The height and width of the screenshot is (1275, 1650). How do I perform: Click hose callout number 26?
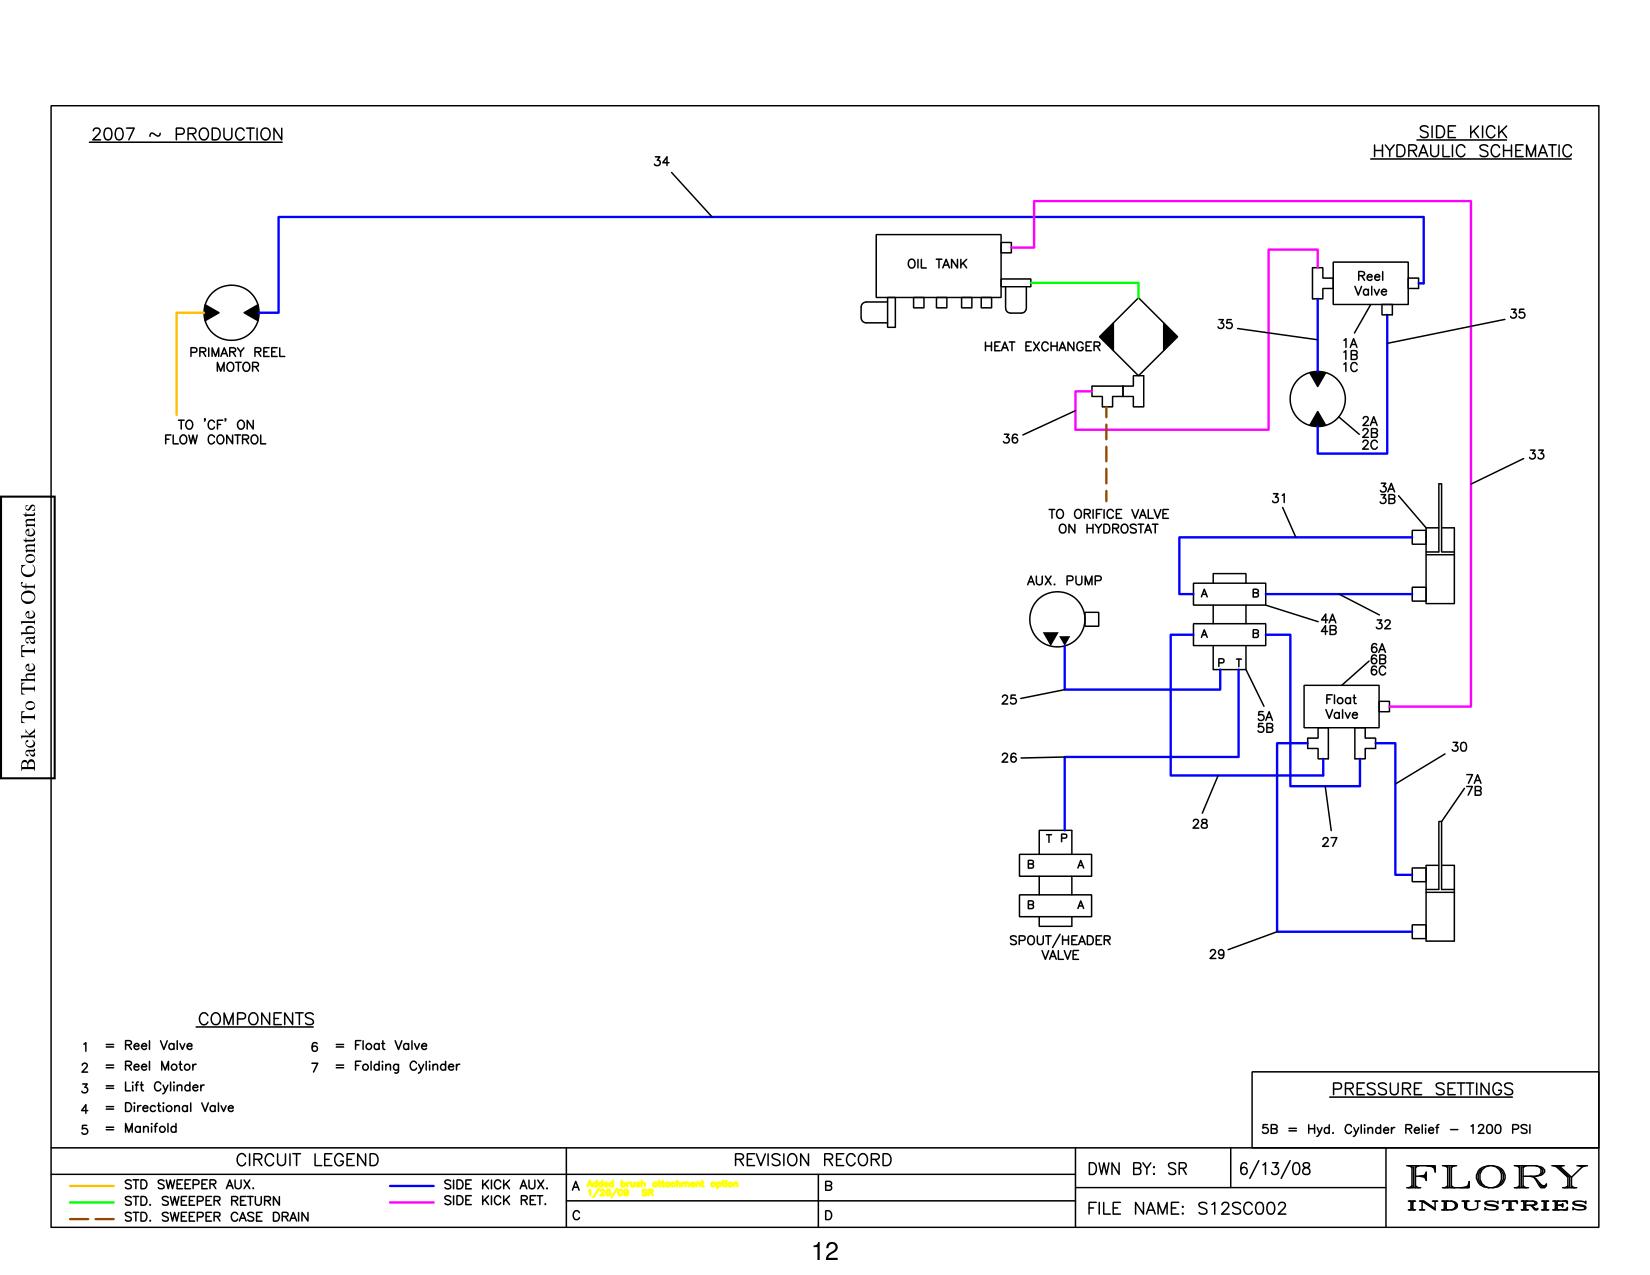tap(1008, 758)
